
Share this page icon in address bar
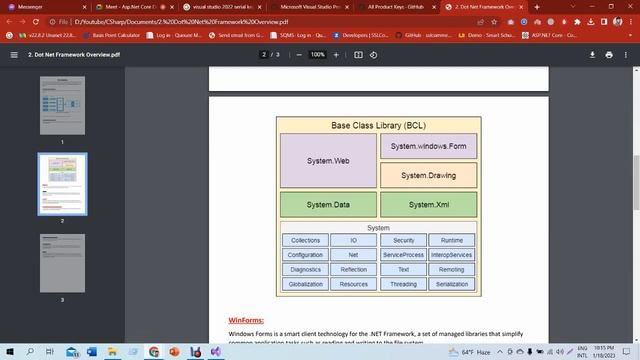(x=480, y=22)
